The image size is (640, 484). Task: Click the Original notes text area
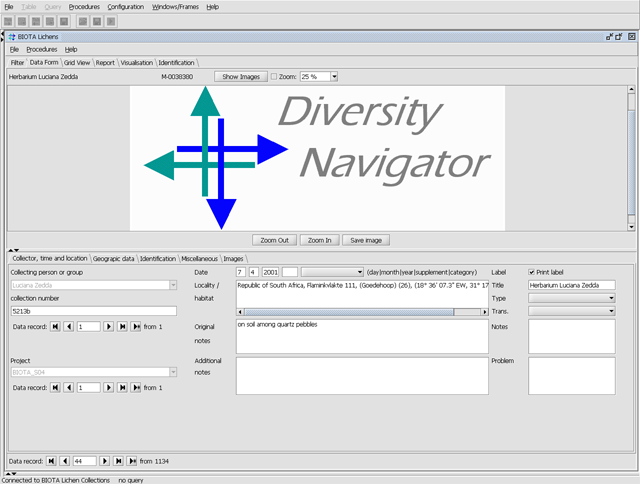362,336
